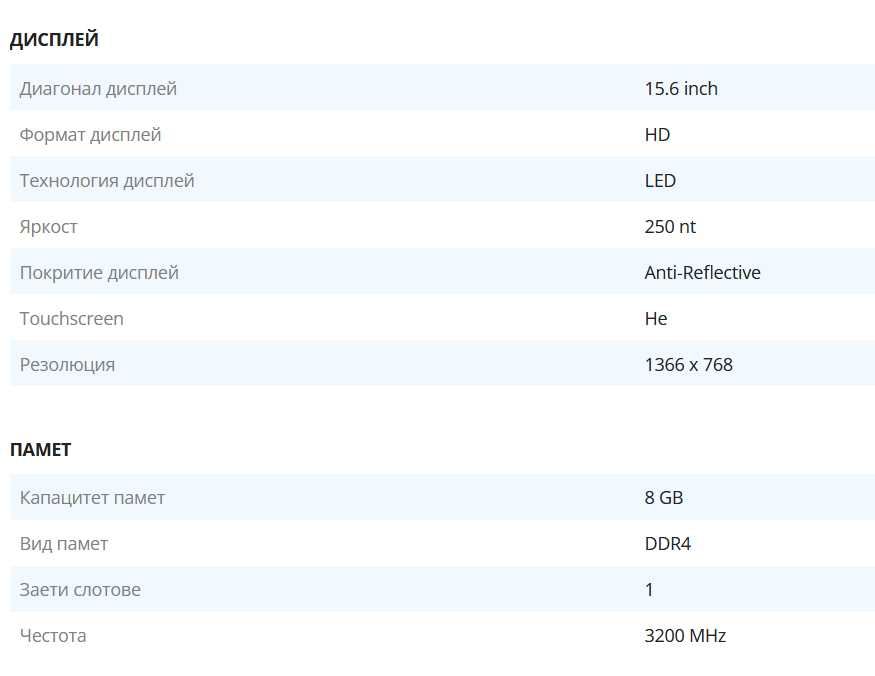Click the 250 nt brightness value
The image size is (875, 676).
point(670,227)
